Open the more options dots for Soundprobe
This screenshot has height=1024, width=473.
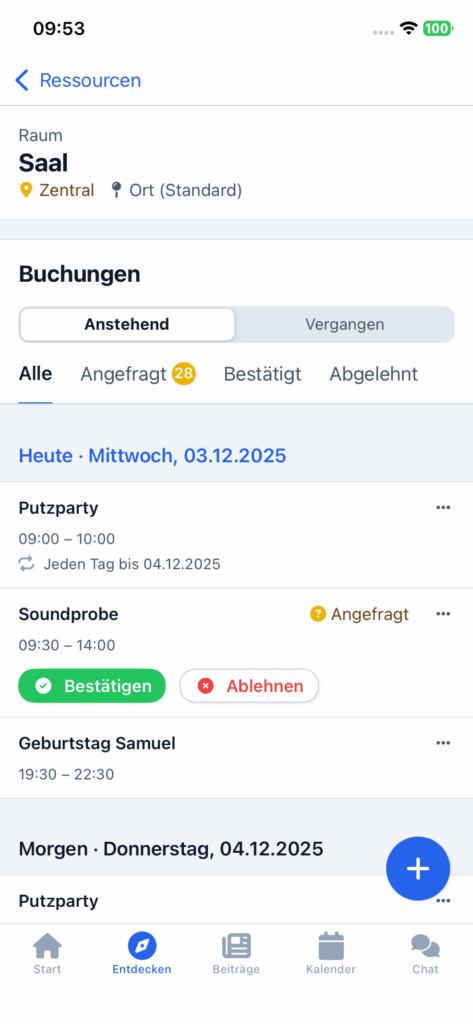[x=443, y=614]
